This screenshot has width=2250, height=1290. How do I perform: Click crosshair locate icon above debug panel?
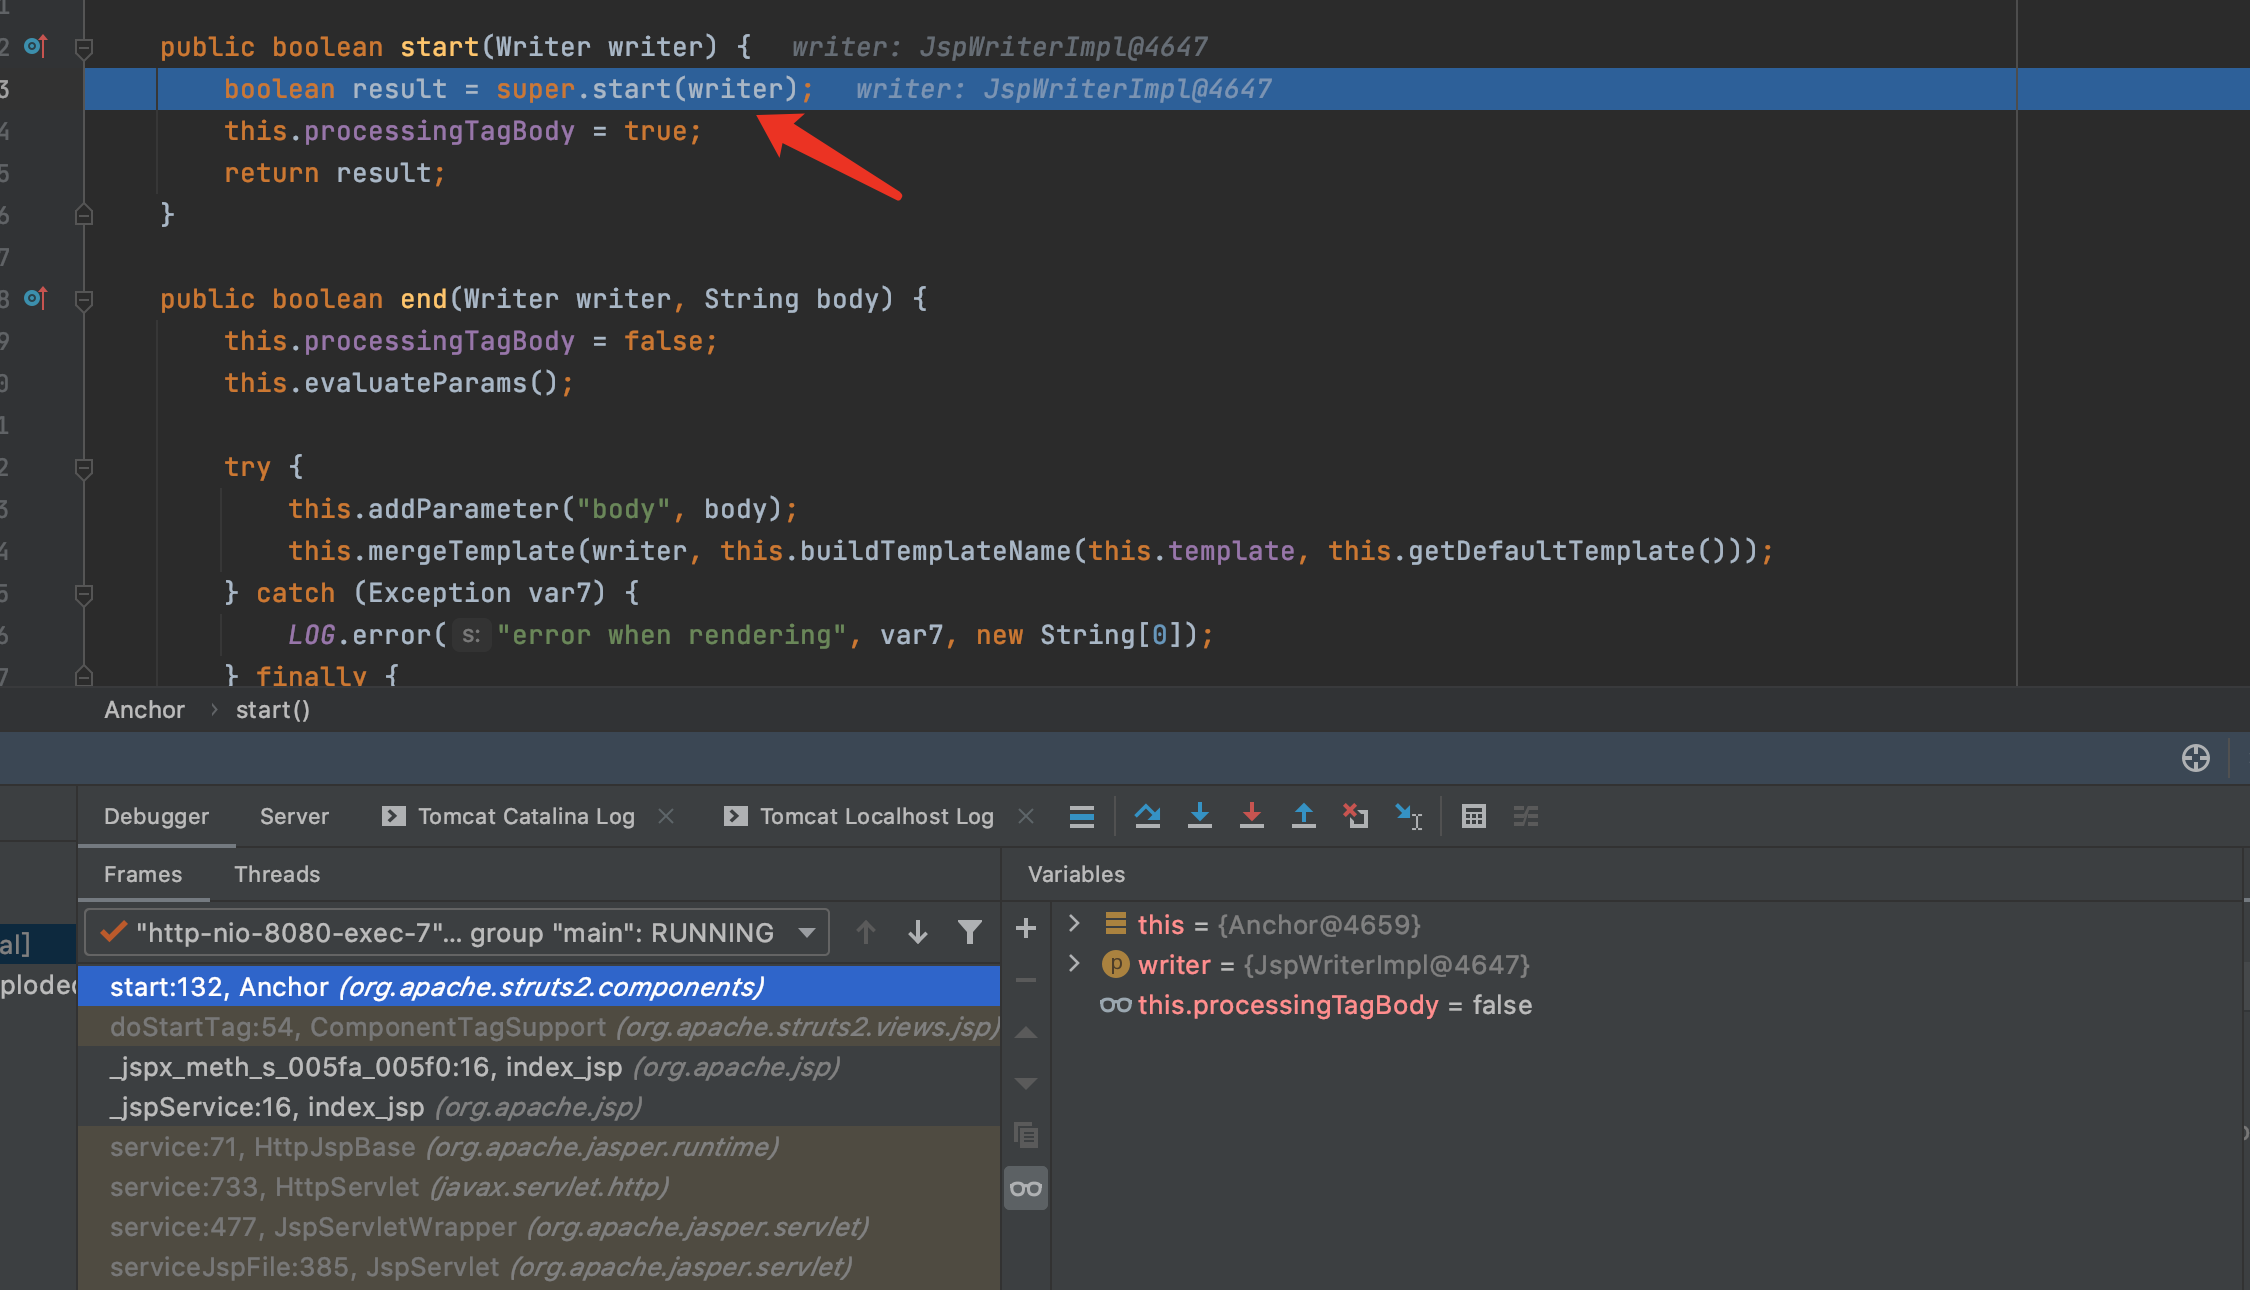pyautogui.click(x=2196, y=758)
